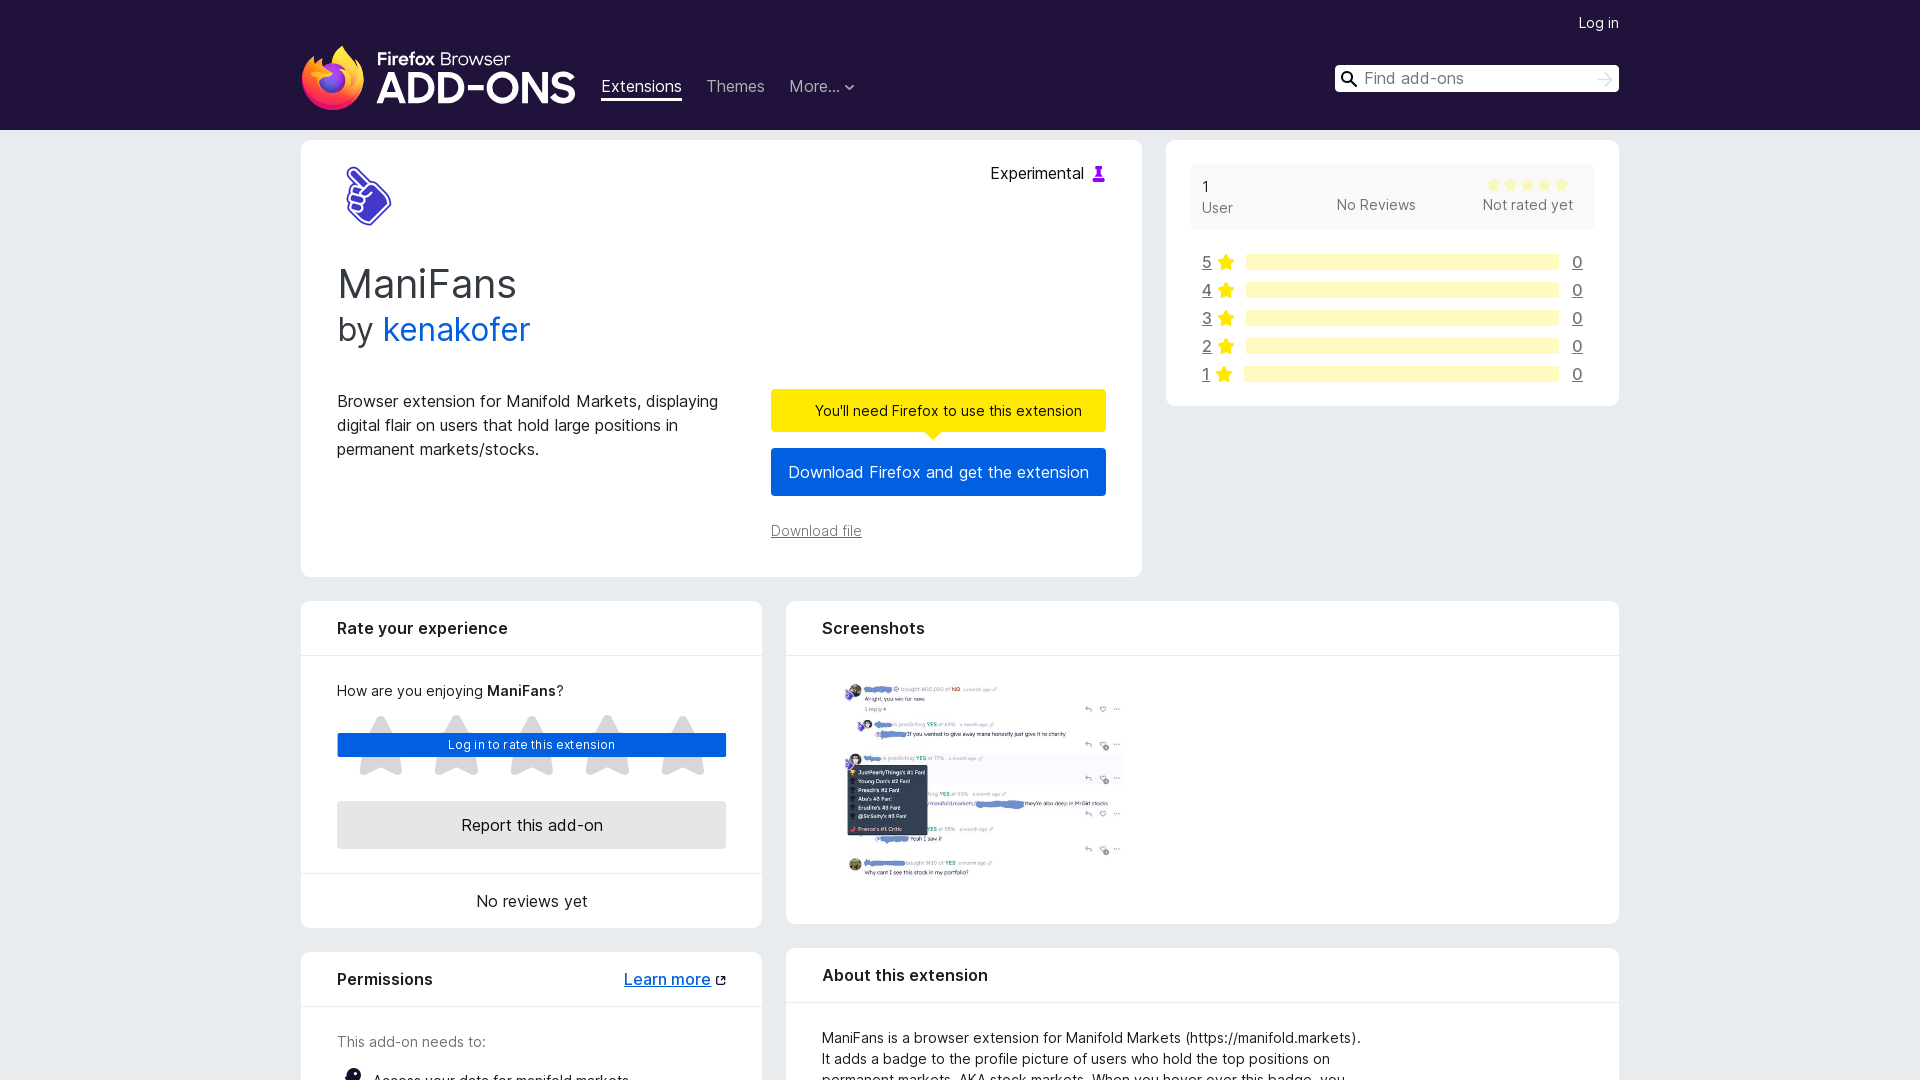Click the 5-star rating number link
This screenshot has width=1920, height=1080.
point(1207,262)
